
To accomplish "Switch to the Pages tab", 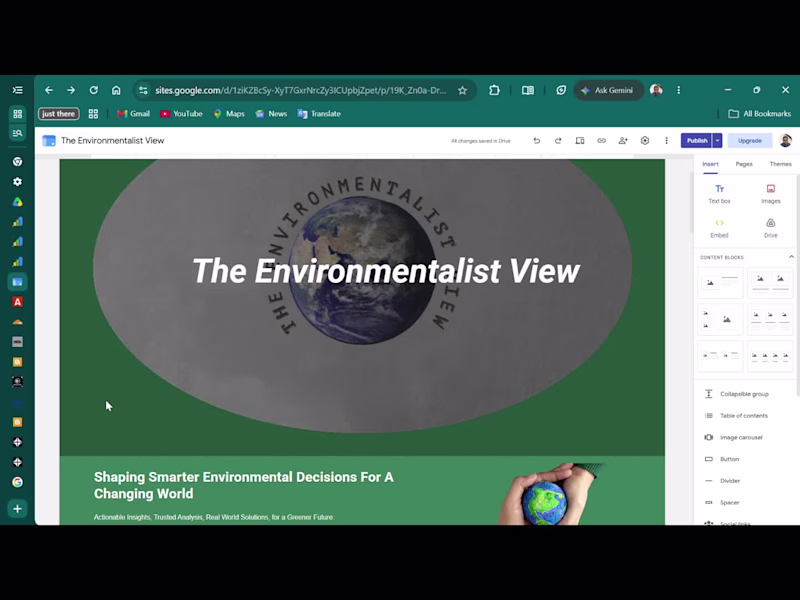I will [x=744, y=164].
